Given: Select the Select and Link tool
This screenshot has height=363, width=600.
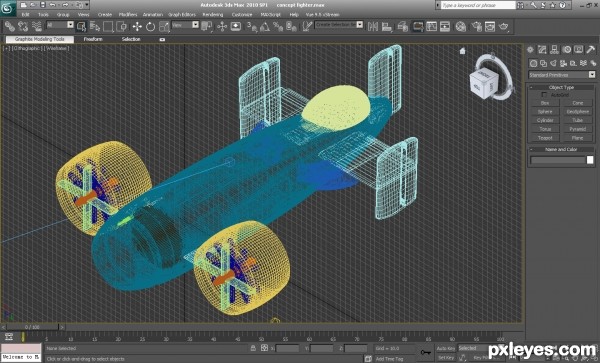Looking at the screenshot, I should click(10, 26).
